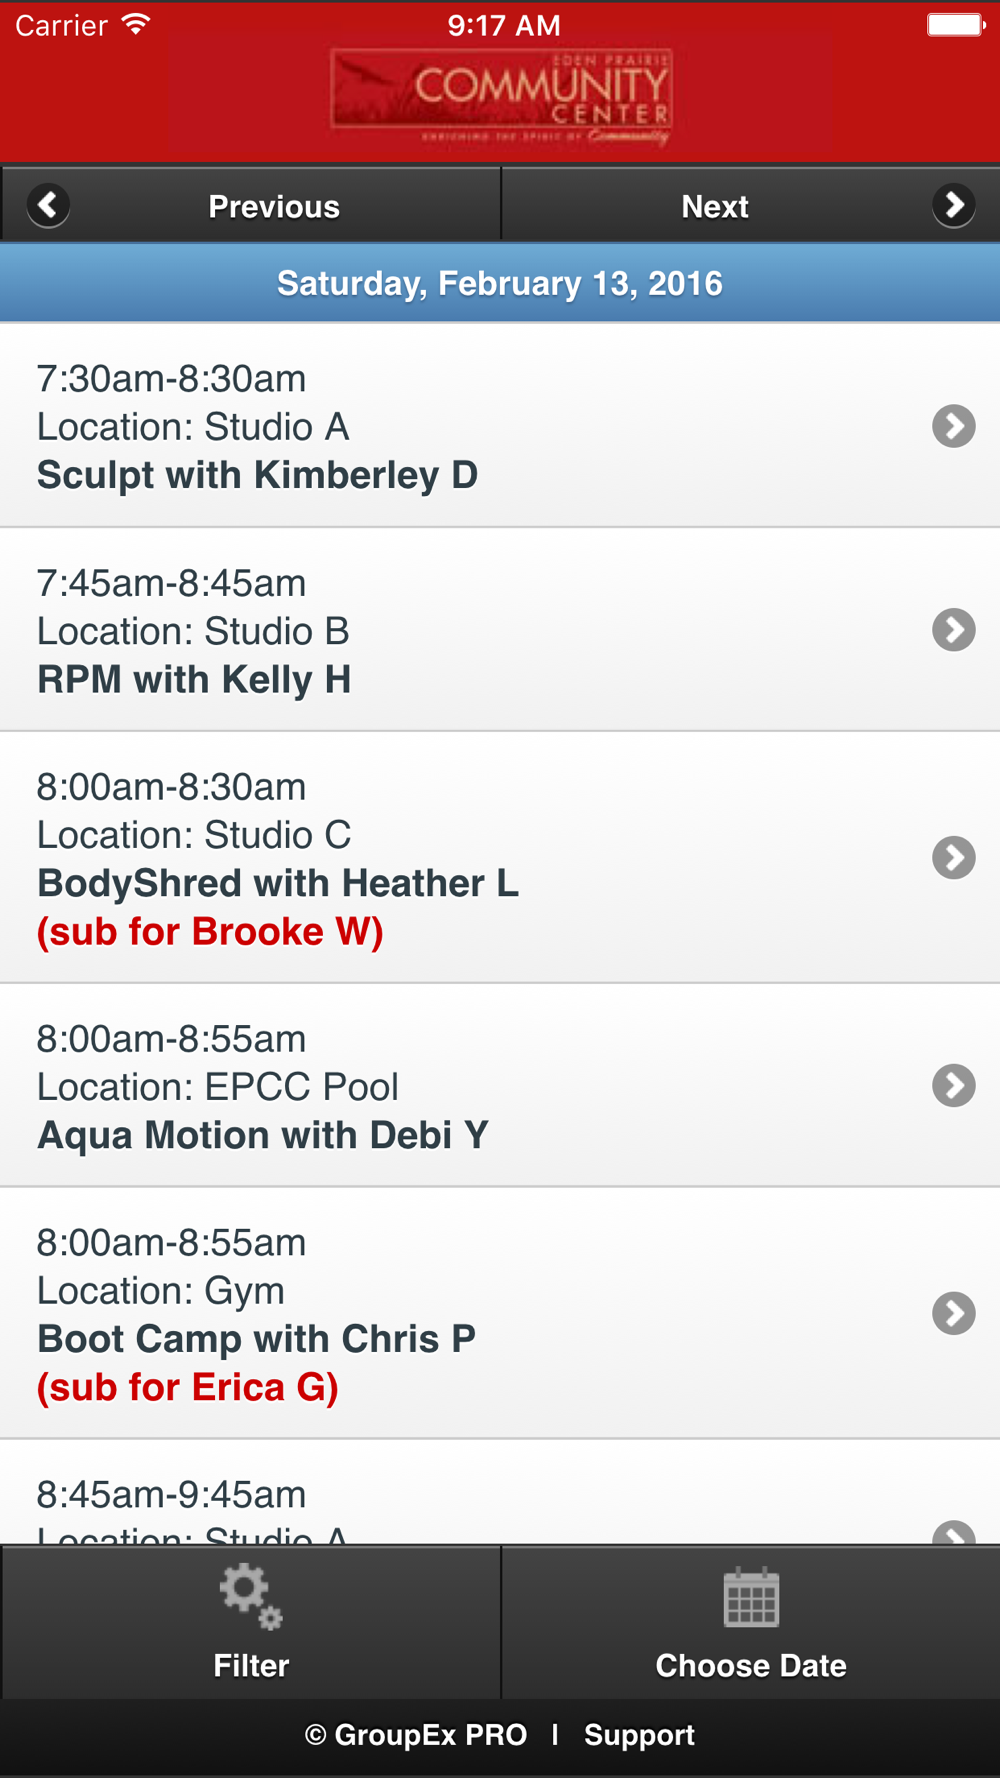Open the GroupEx PRO copyright link
1000x1778 pixels.
416,1735
